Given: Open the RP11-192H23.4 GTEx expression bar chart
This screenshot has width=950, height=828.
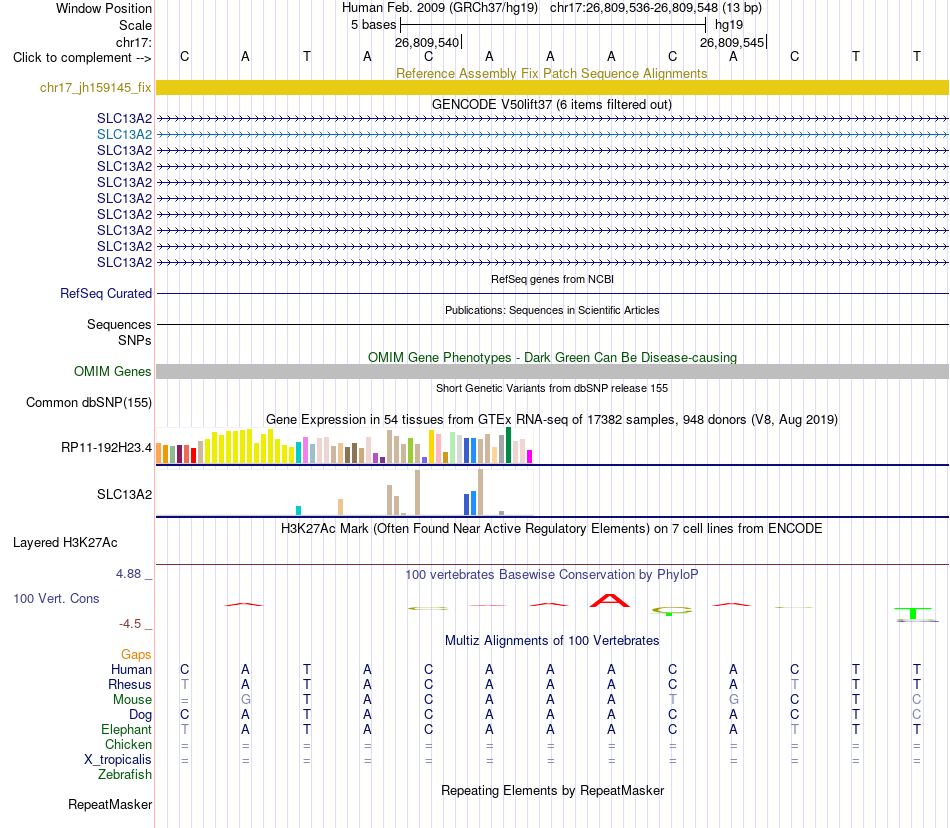Looking at the screenshot, I should [344, 446].
